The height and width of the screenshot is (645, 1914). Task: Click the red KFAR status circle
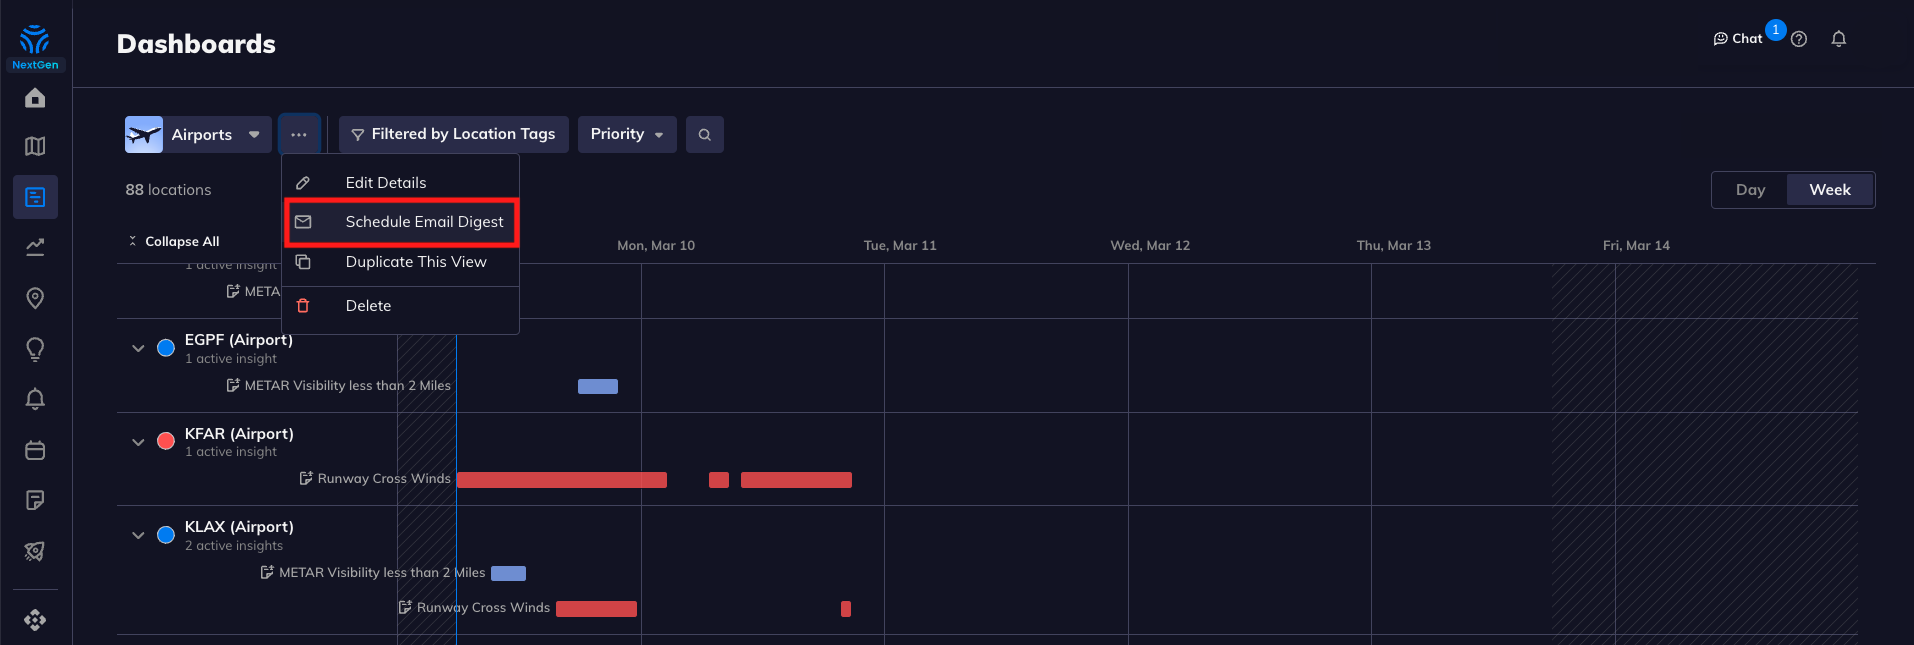pyautogui.click(x=166, y=442)
